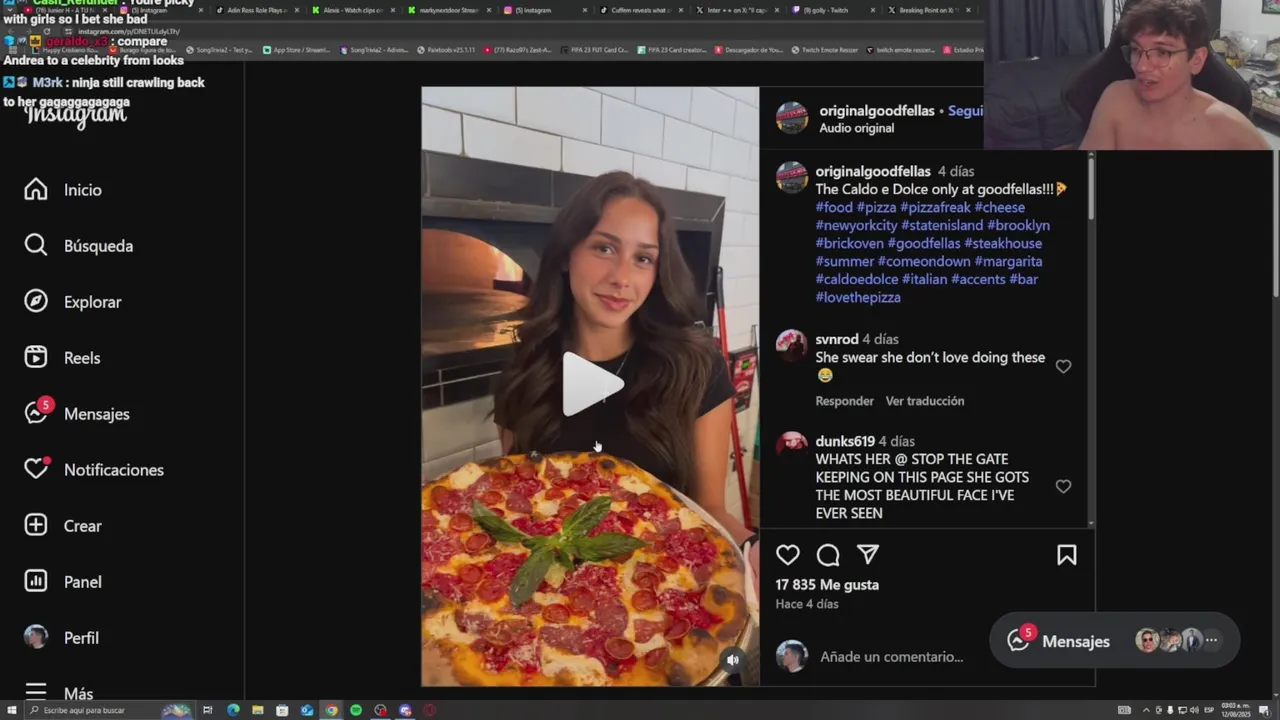
Task: Like dunks619's comment
Action: 1063,486
